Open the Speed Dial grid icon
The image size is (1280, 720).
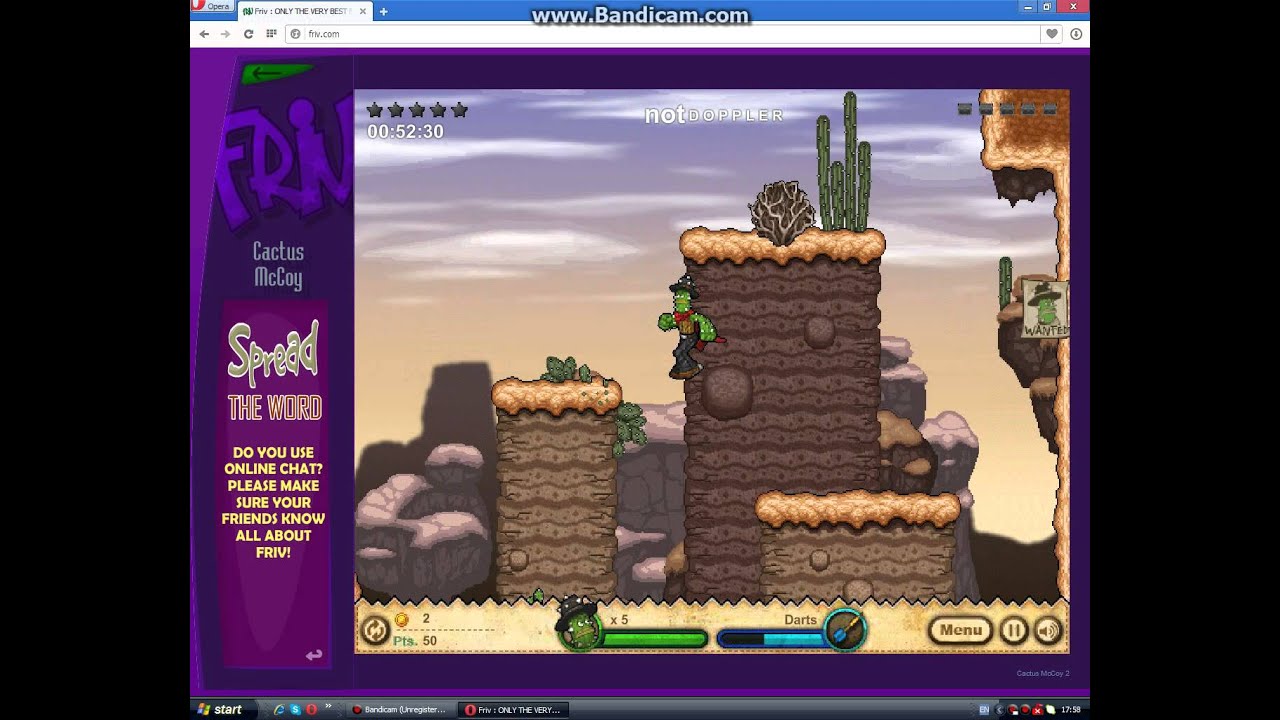pyautogui.click(x=271, y=33)
